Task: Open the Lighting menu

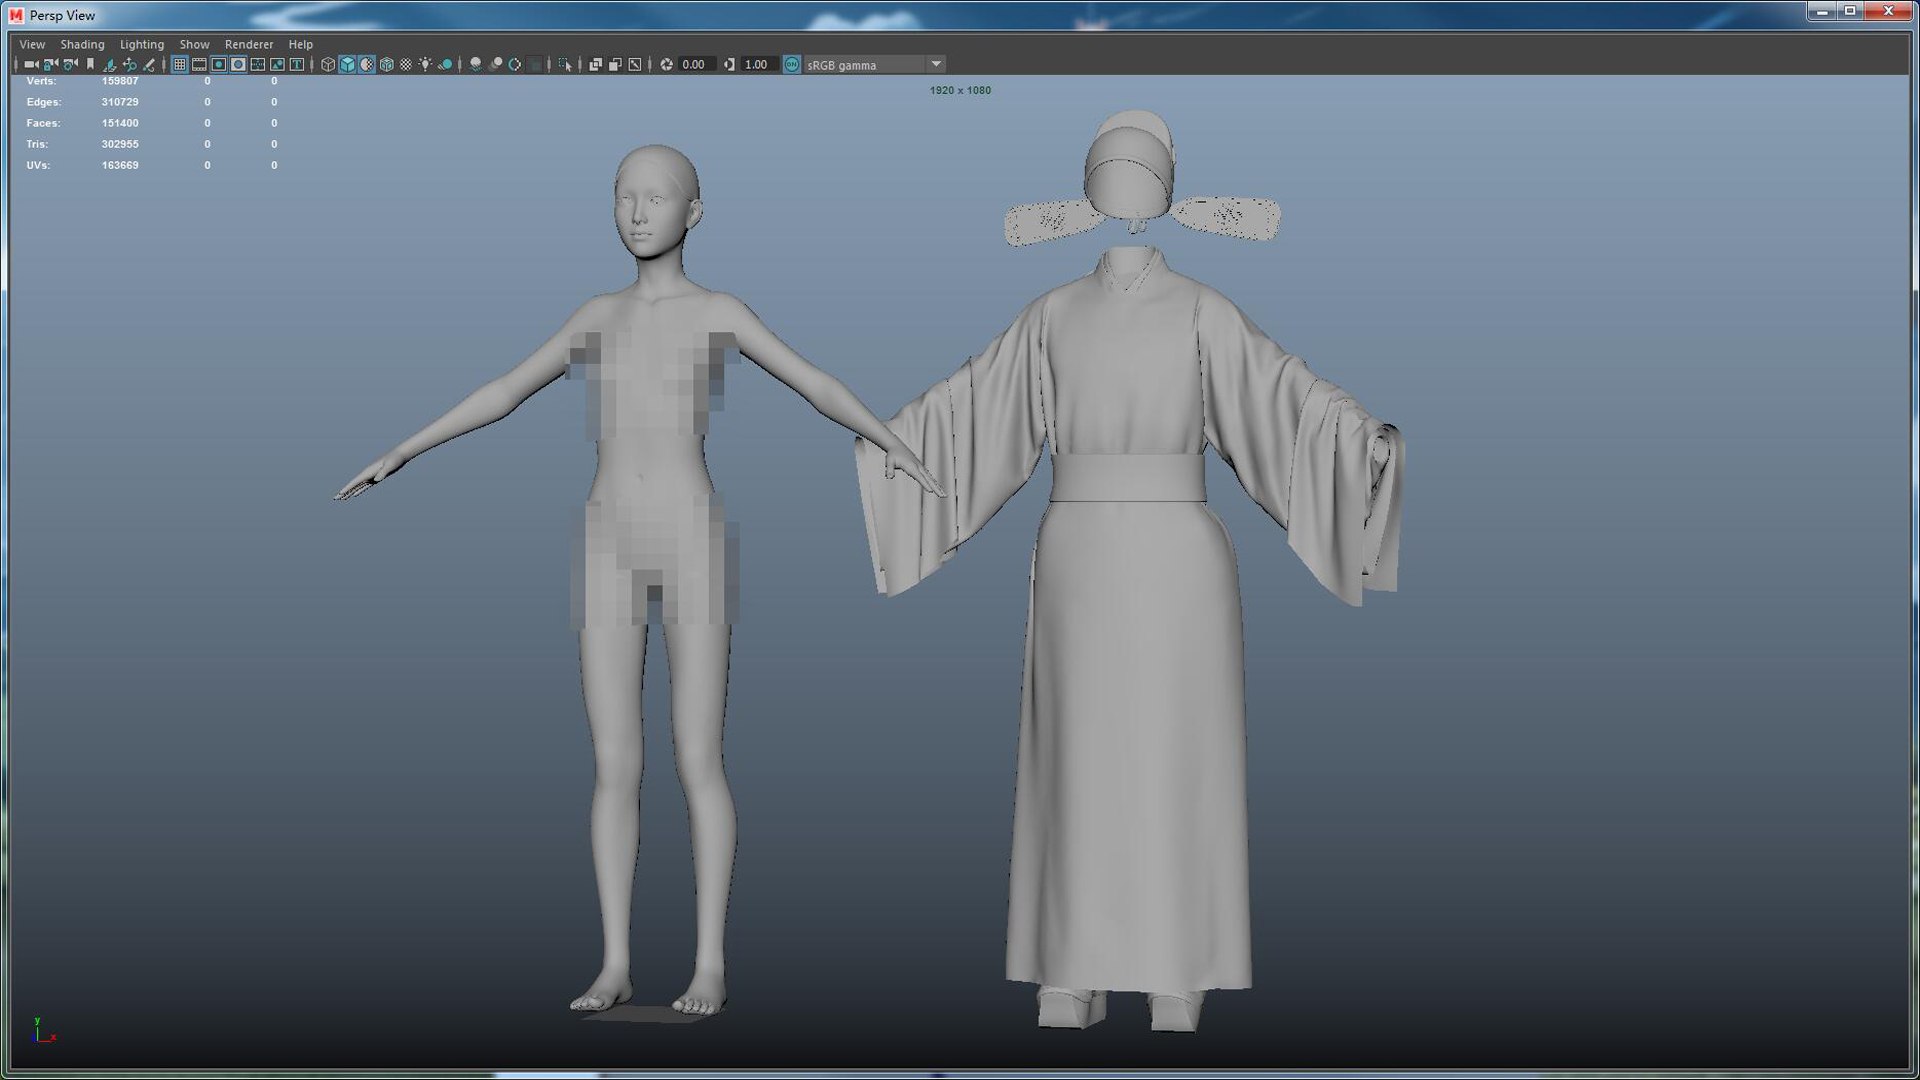Action: tap(141, 44)
